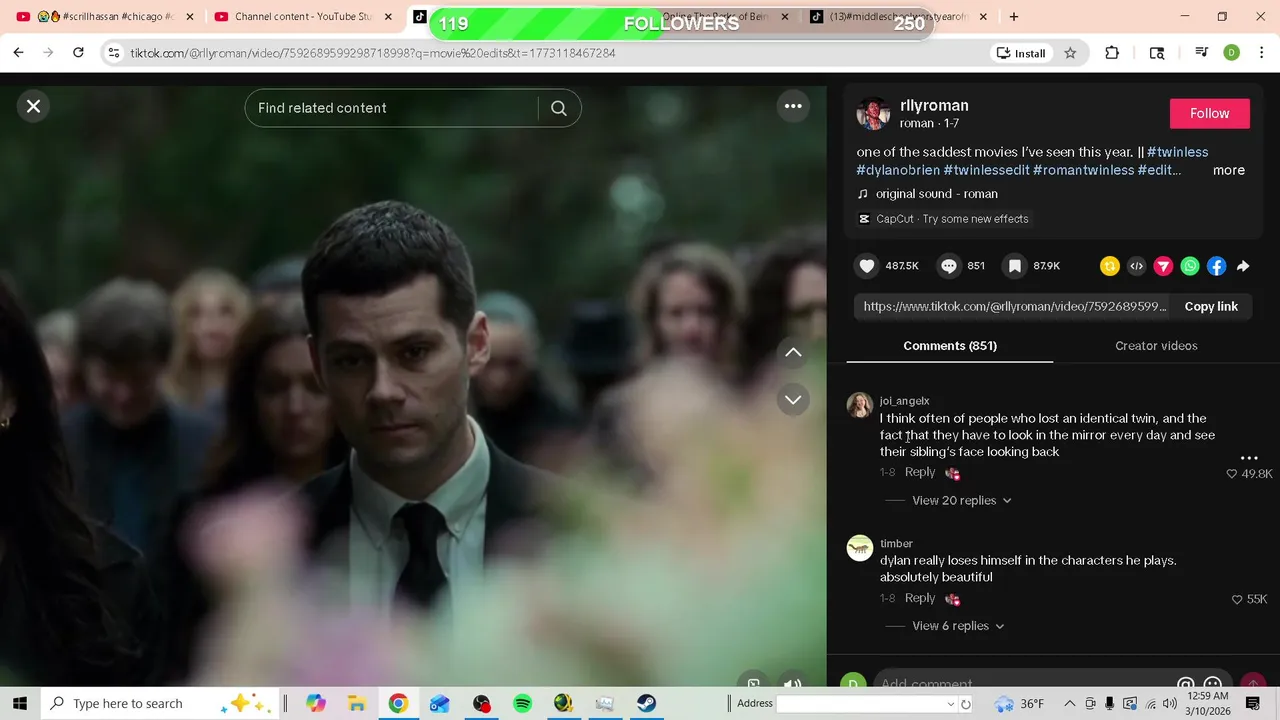Viewport: 1280px width, 720px height.
Task: Open Spotify from the taskbar
Action: coord(522,703)
